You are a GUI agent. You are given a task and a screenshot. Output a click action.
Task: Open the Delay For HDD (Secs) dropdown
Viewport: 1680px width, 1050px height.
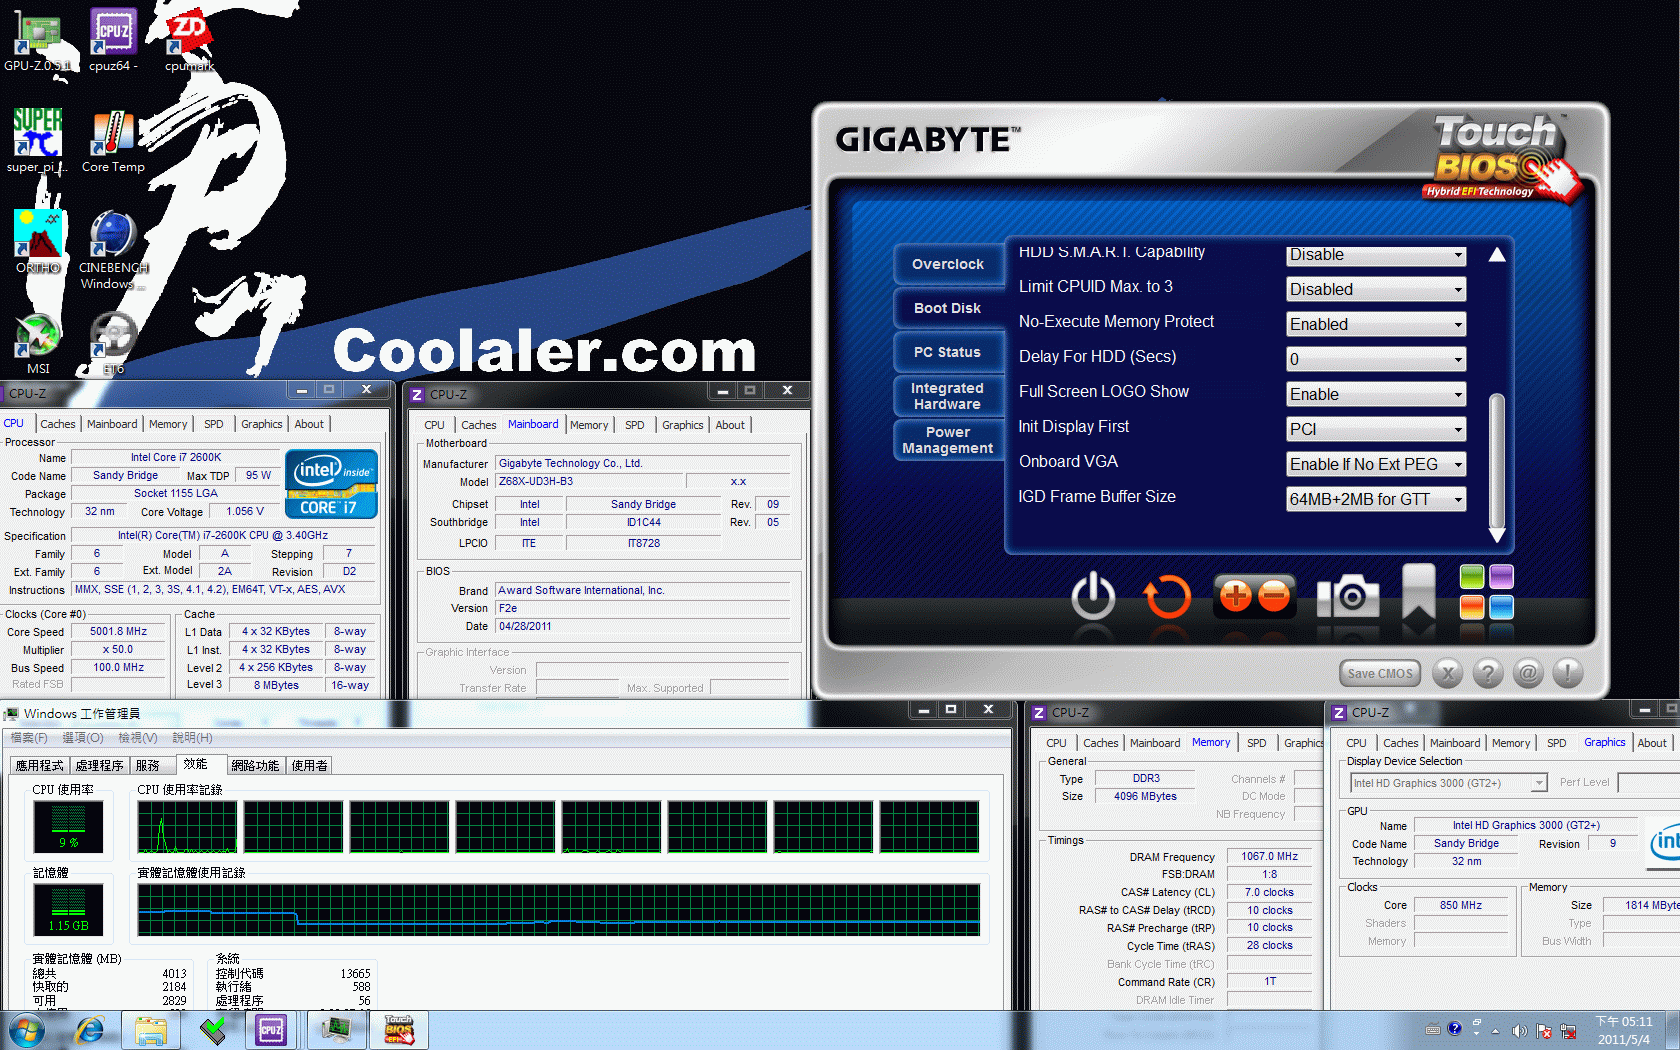coord(1376,359)
